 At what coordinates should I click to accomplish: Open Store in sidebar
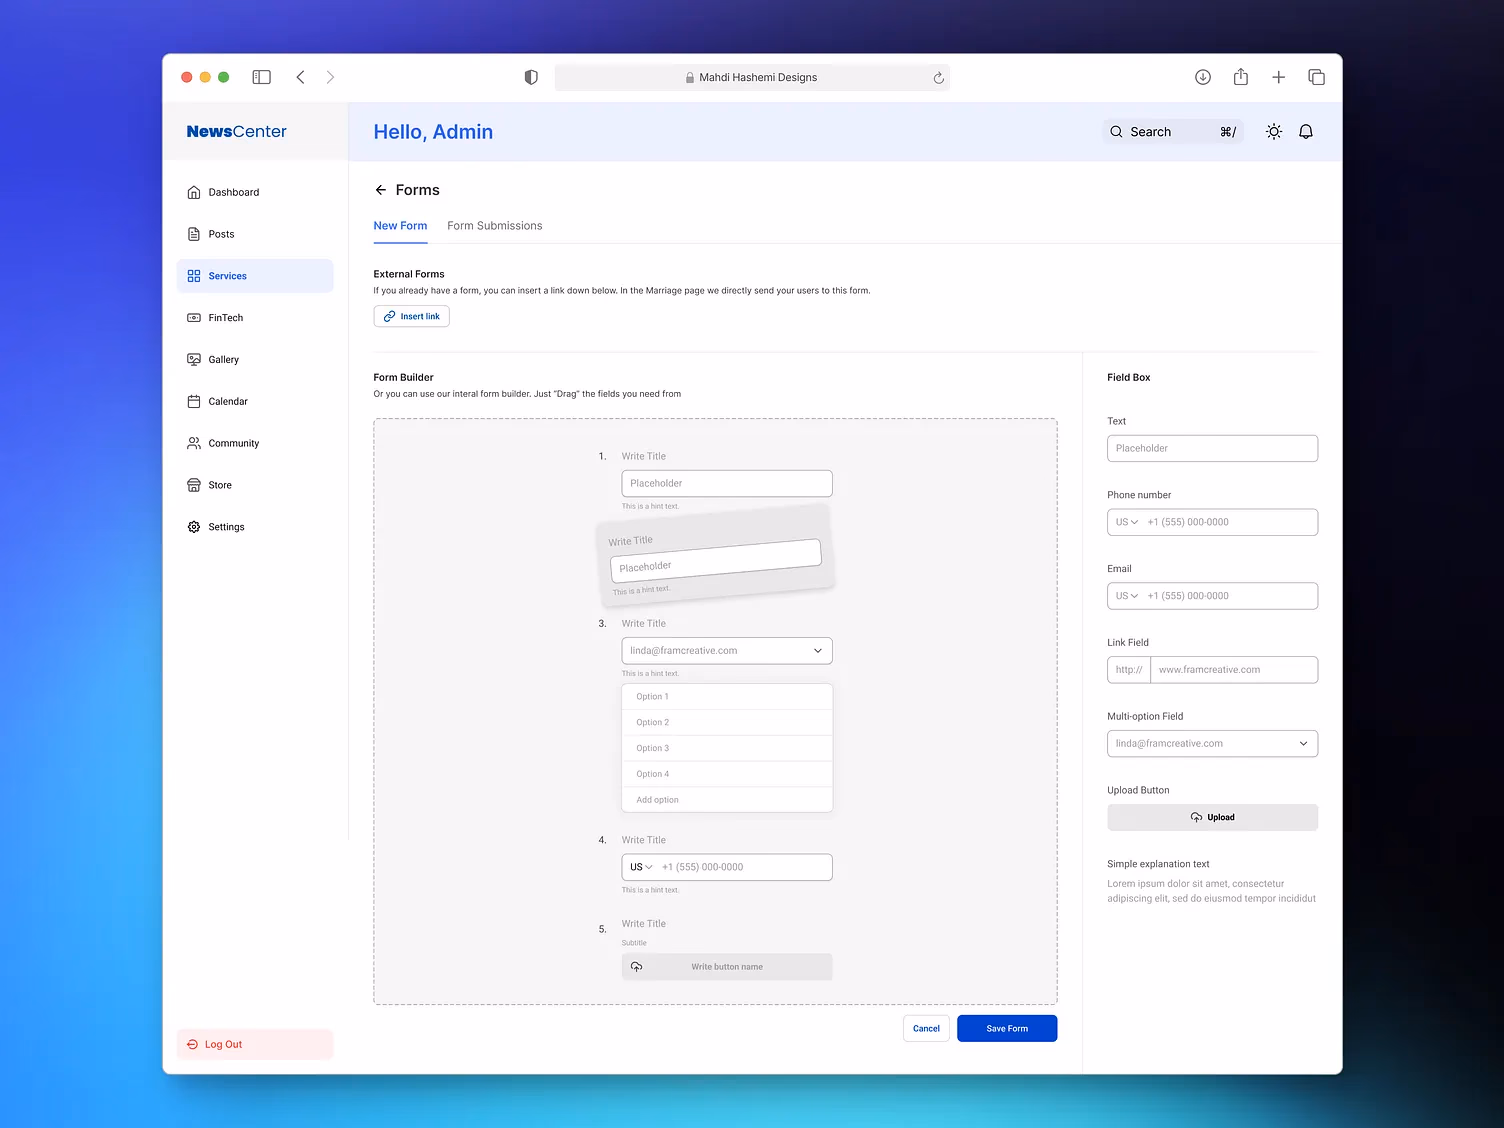point(255,485)
